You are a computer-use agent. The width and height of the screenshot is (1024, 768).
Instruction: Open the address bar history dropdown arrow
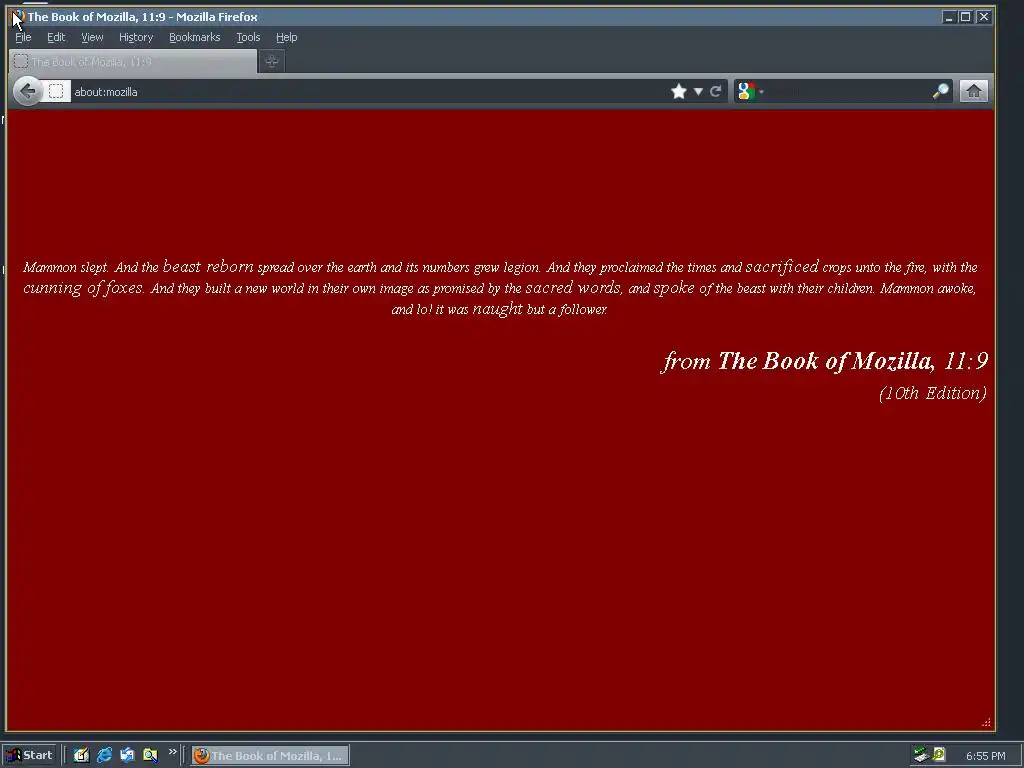(698, 91)
